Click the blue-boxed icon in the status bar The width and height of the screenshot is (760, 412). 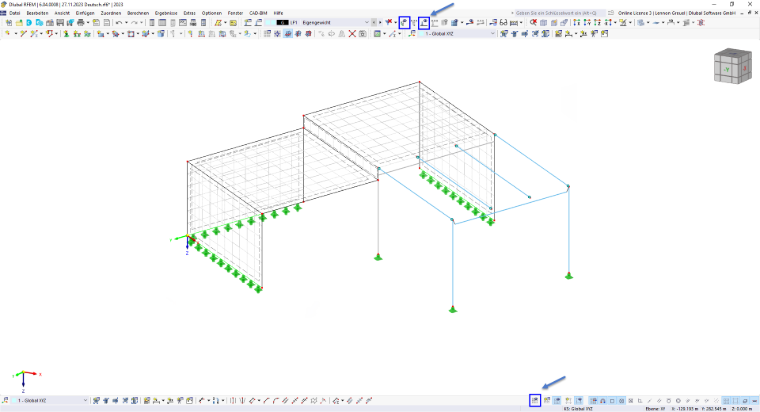[535, 400]
